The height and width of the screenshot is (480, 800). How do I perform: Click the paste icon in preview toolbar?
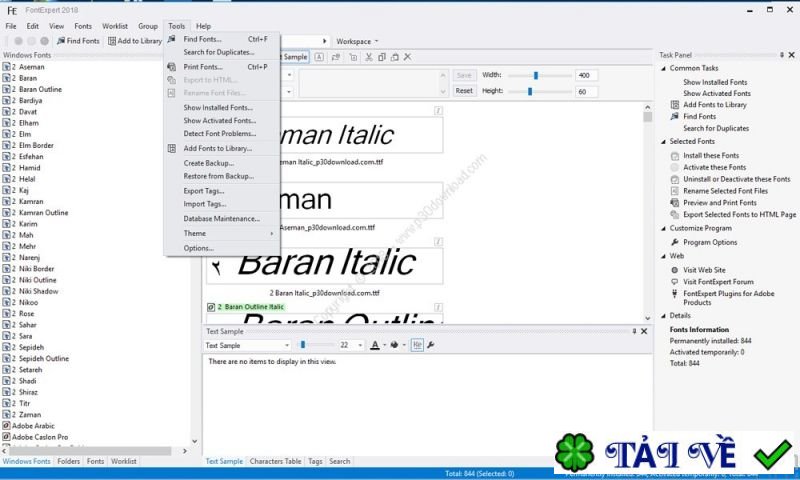point(394,57)
